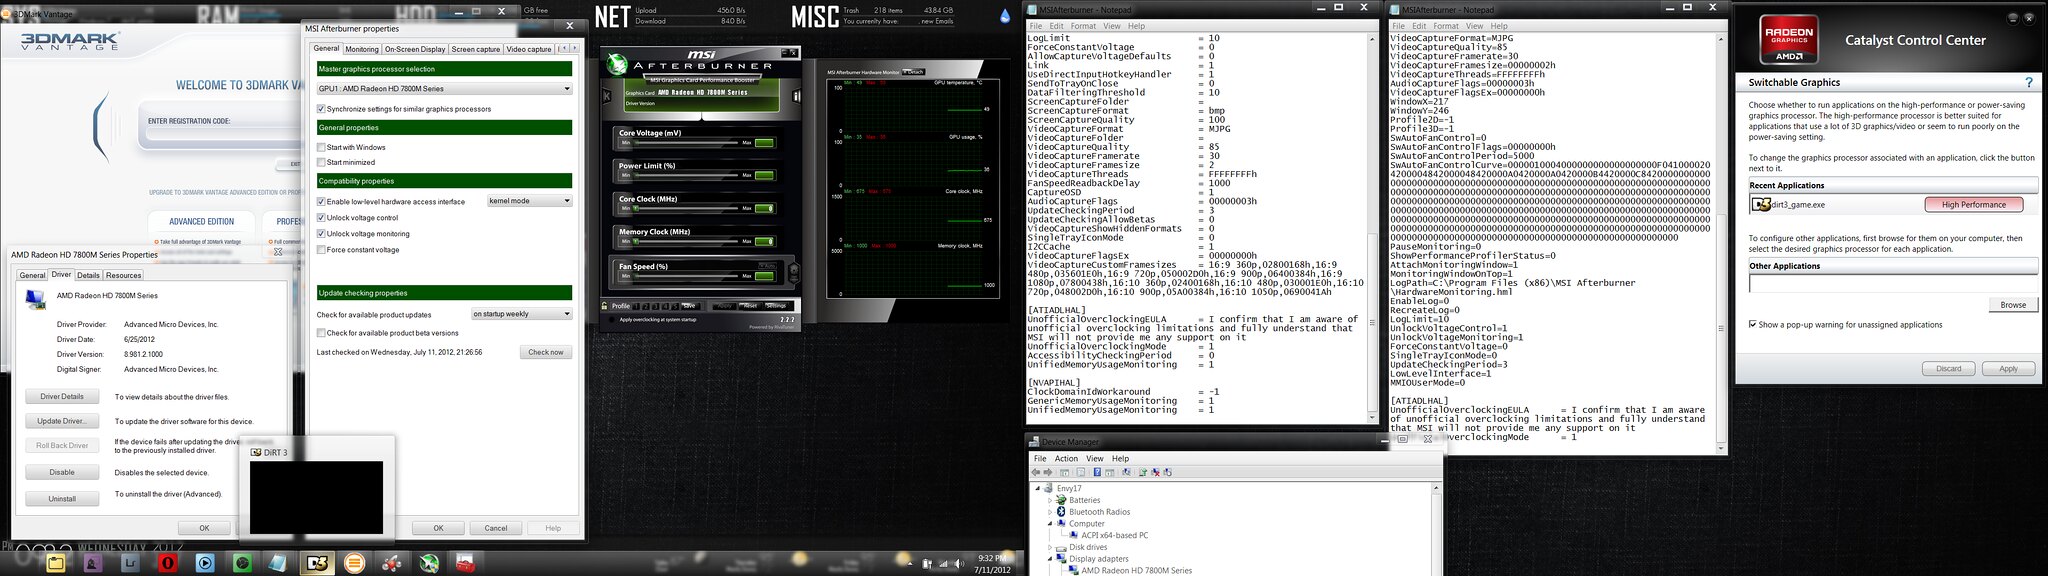The width and height of the screenshot is (2048, 576).
Task: Click Browse in Catalyst Control Center
Action: click(x=2013, y=305)
